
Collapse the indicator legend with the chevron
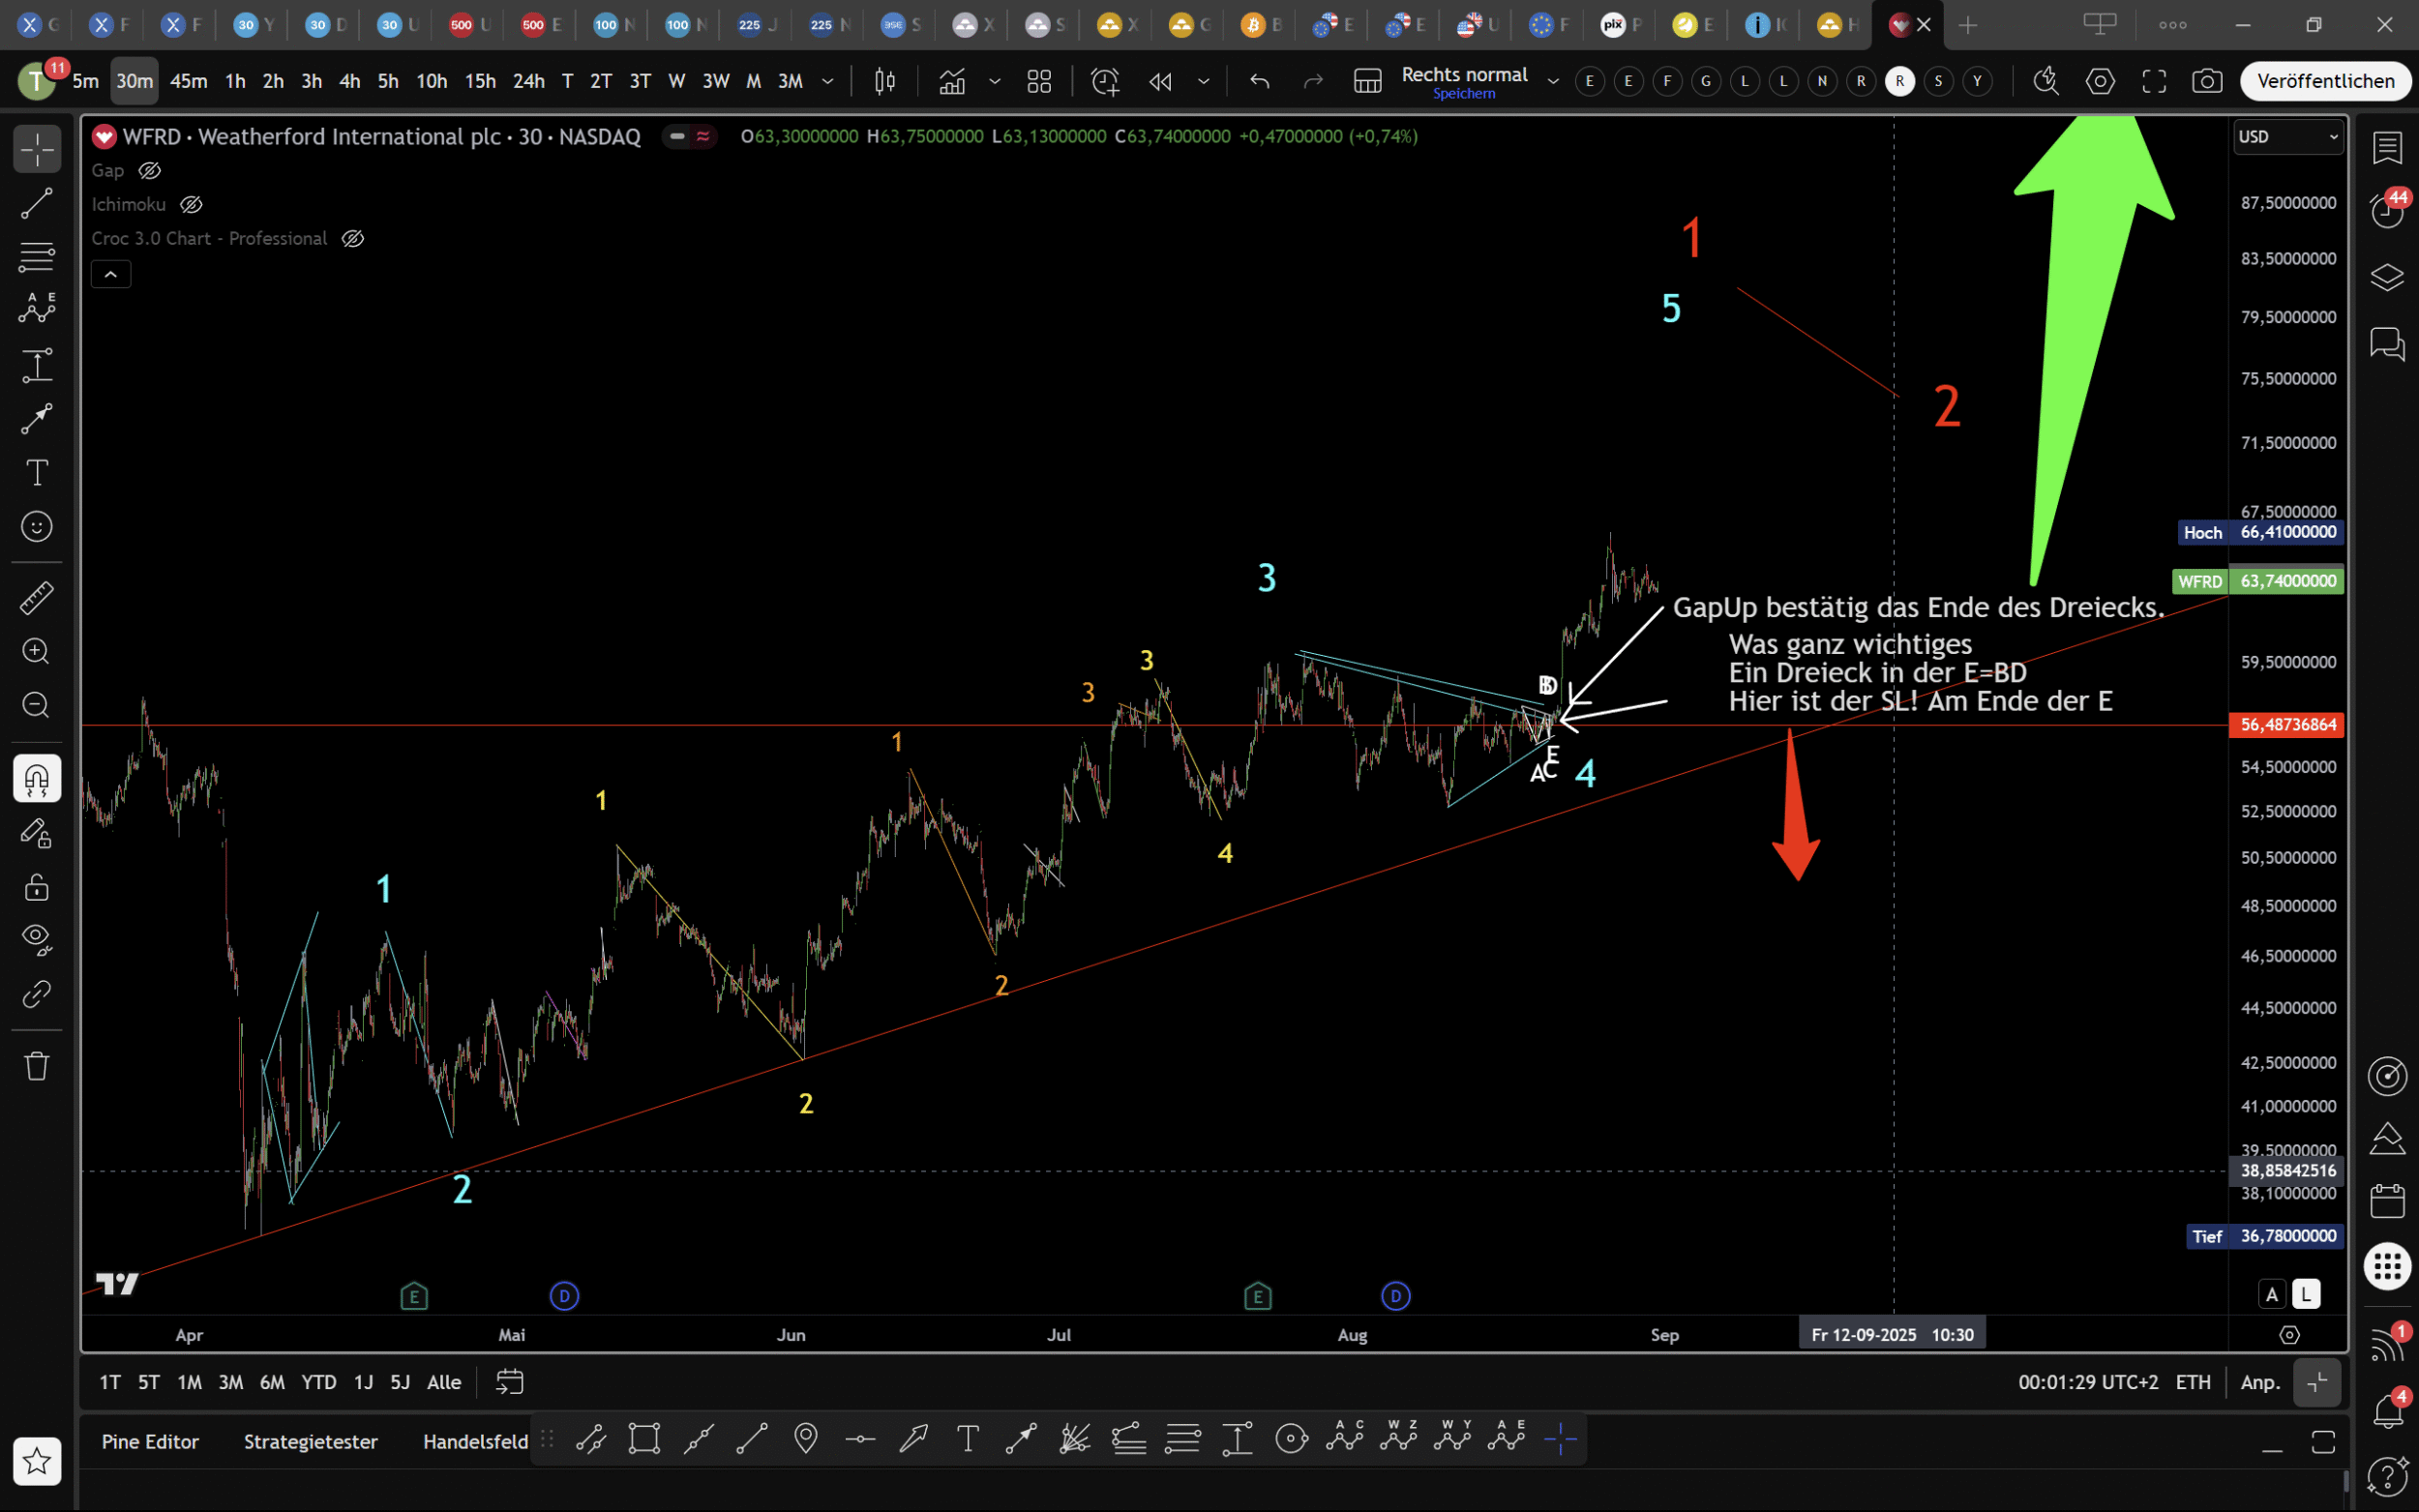pos(111,274)
